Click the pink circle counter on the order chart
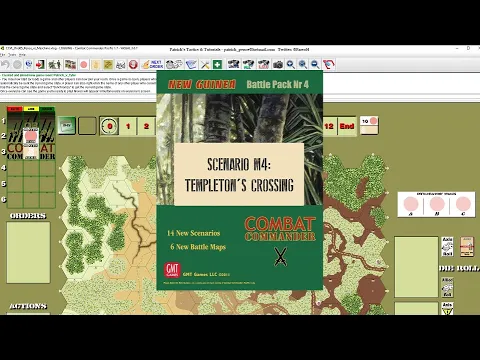The height and width of the screenshot is (360, 480). (x=31, y=136)
